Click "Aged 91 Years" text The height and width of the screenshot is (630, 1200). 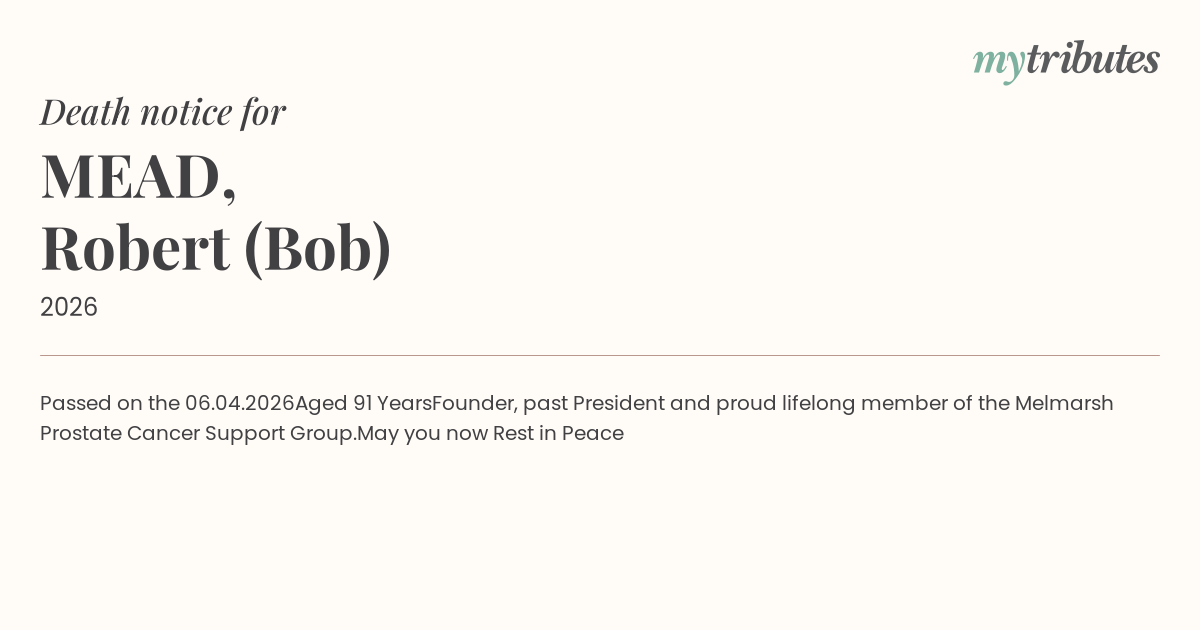[363, 404]
